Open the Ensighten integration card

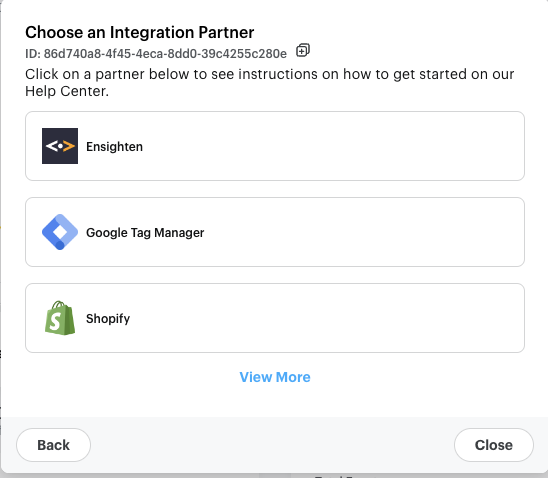(x=275, y=146)
